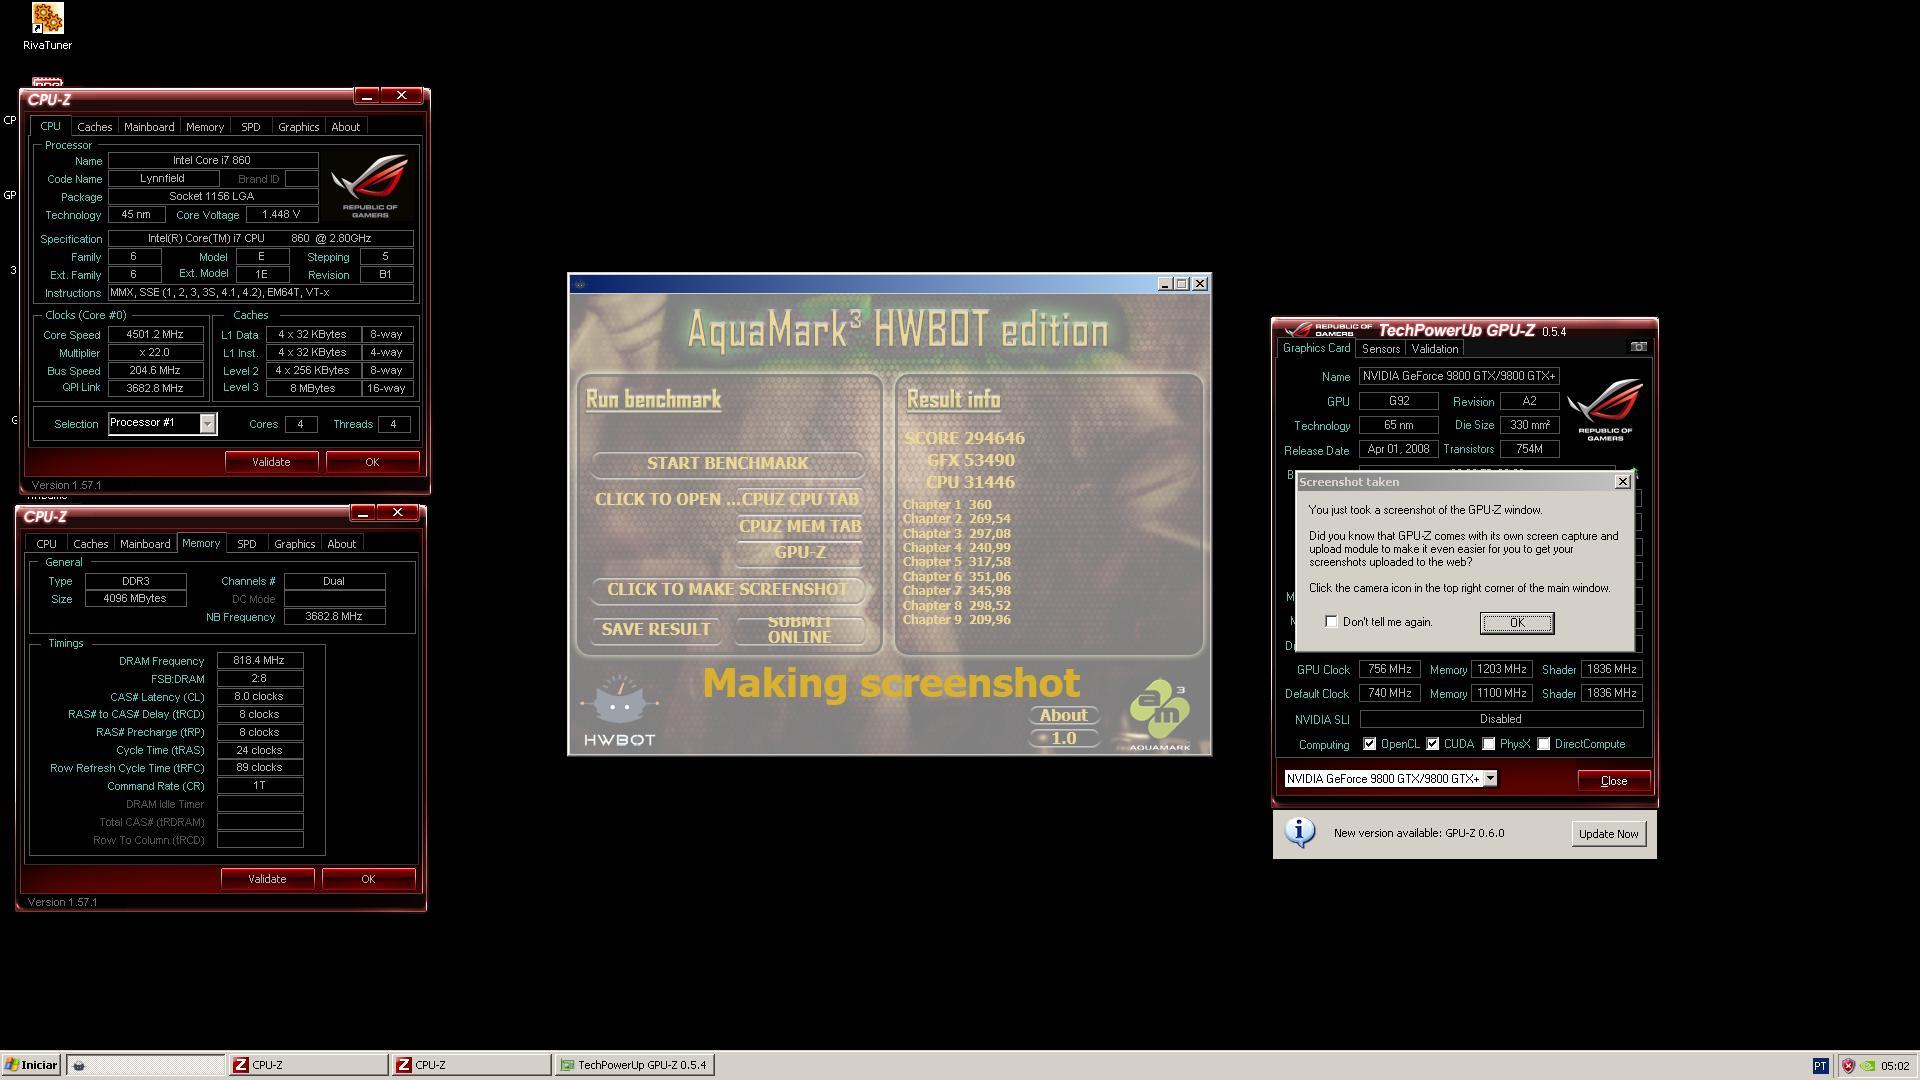Click OK in Screenshot taken dialog

pyautogui.click(x=1517, y=623)
